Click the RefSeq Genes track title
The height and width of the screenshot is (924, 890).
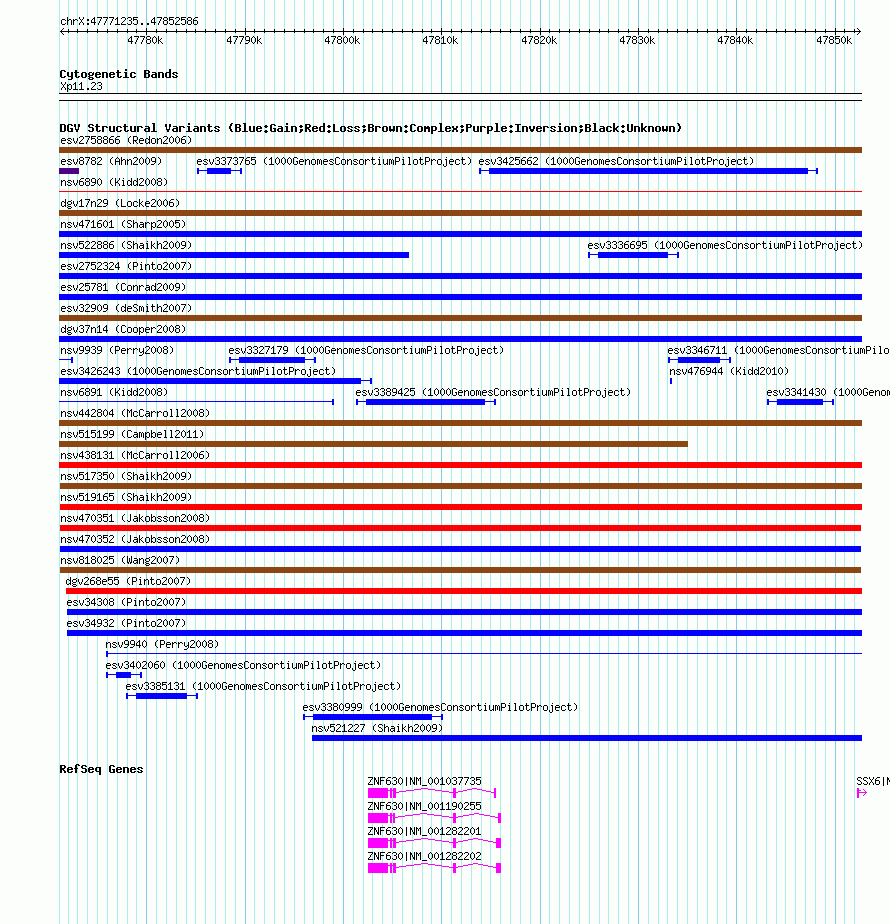[101, 769]
